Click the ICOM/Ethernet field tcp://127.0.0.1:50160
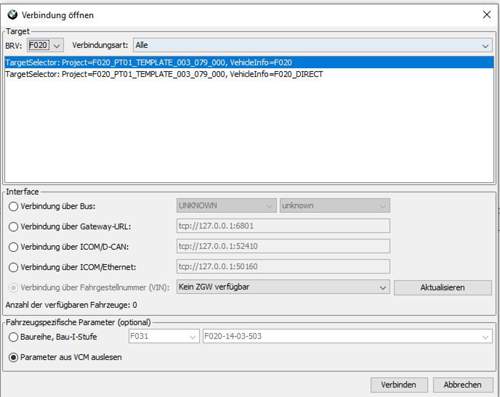The height and width of the screenshot is (397, 500). 283,267
